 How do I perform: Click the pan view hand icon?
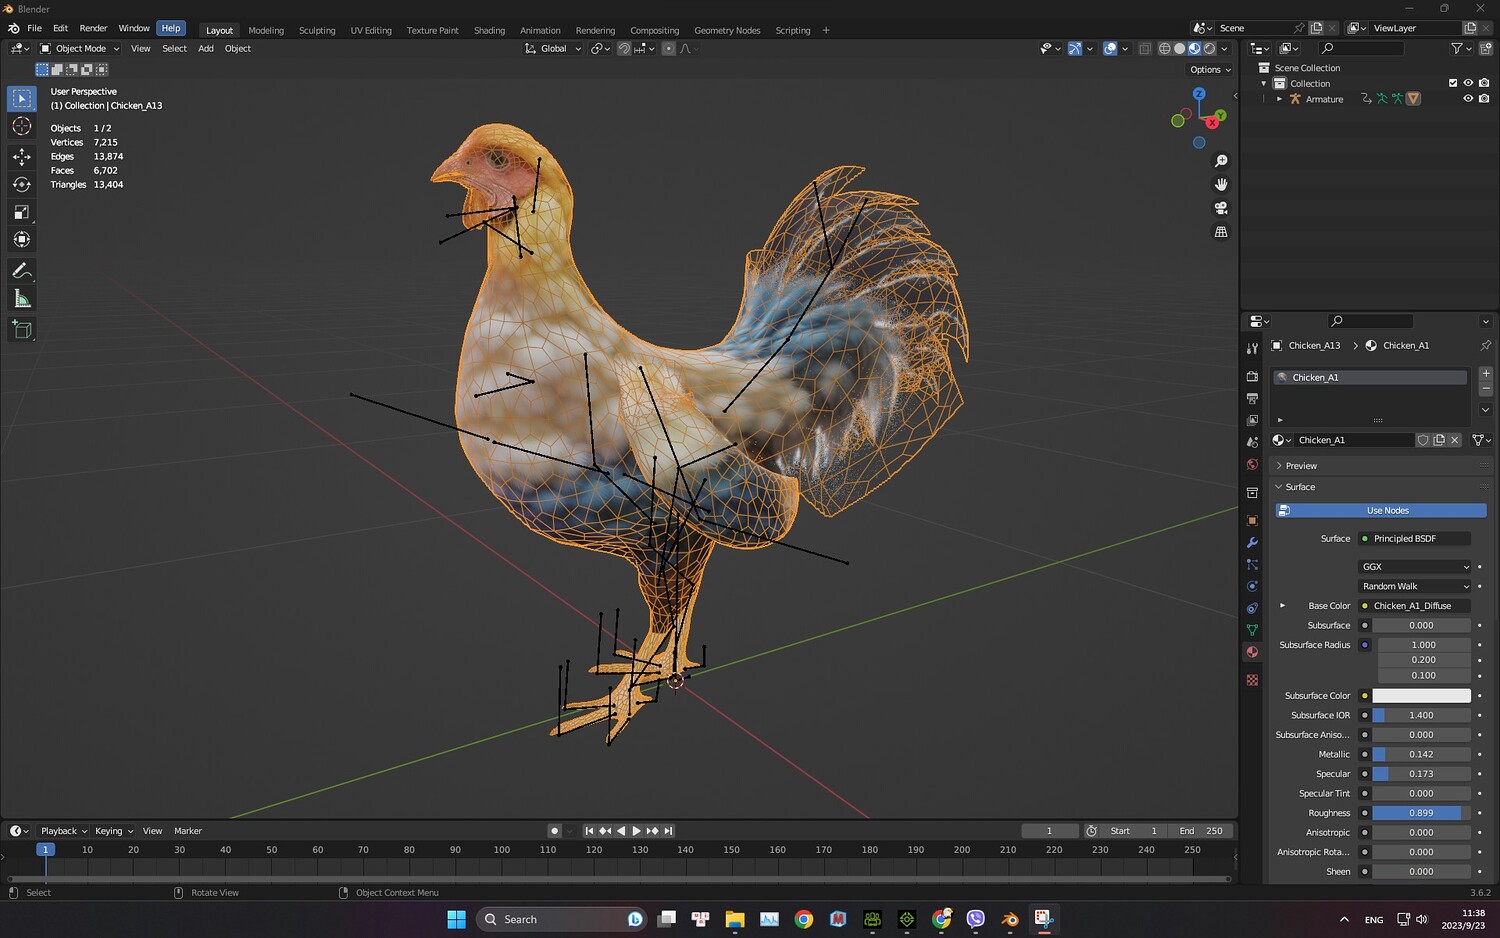(x=1221, y=184)
